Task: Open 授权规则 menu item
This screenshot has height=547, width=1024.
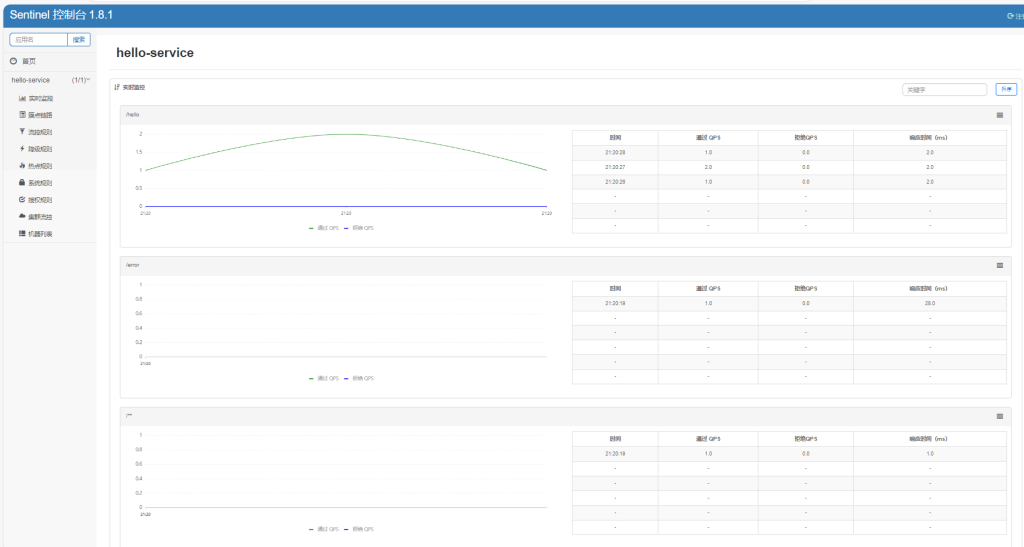Action: (x=40, y=200)
